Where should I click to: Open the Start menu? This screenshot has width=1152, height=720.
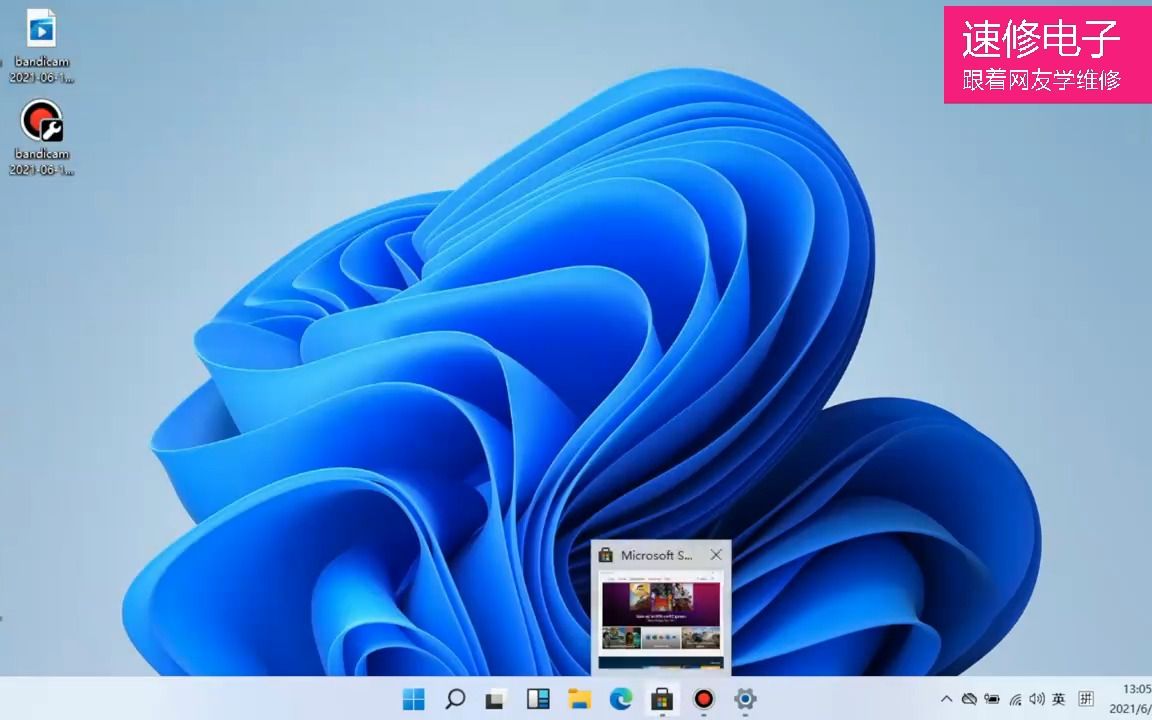tap(416, 699)
